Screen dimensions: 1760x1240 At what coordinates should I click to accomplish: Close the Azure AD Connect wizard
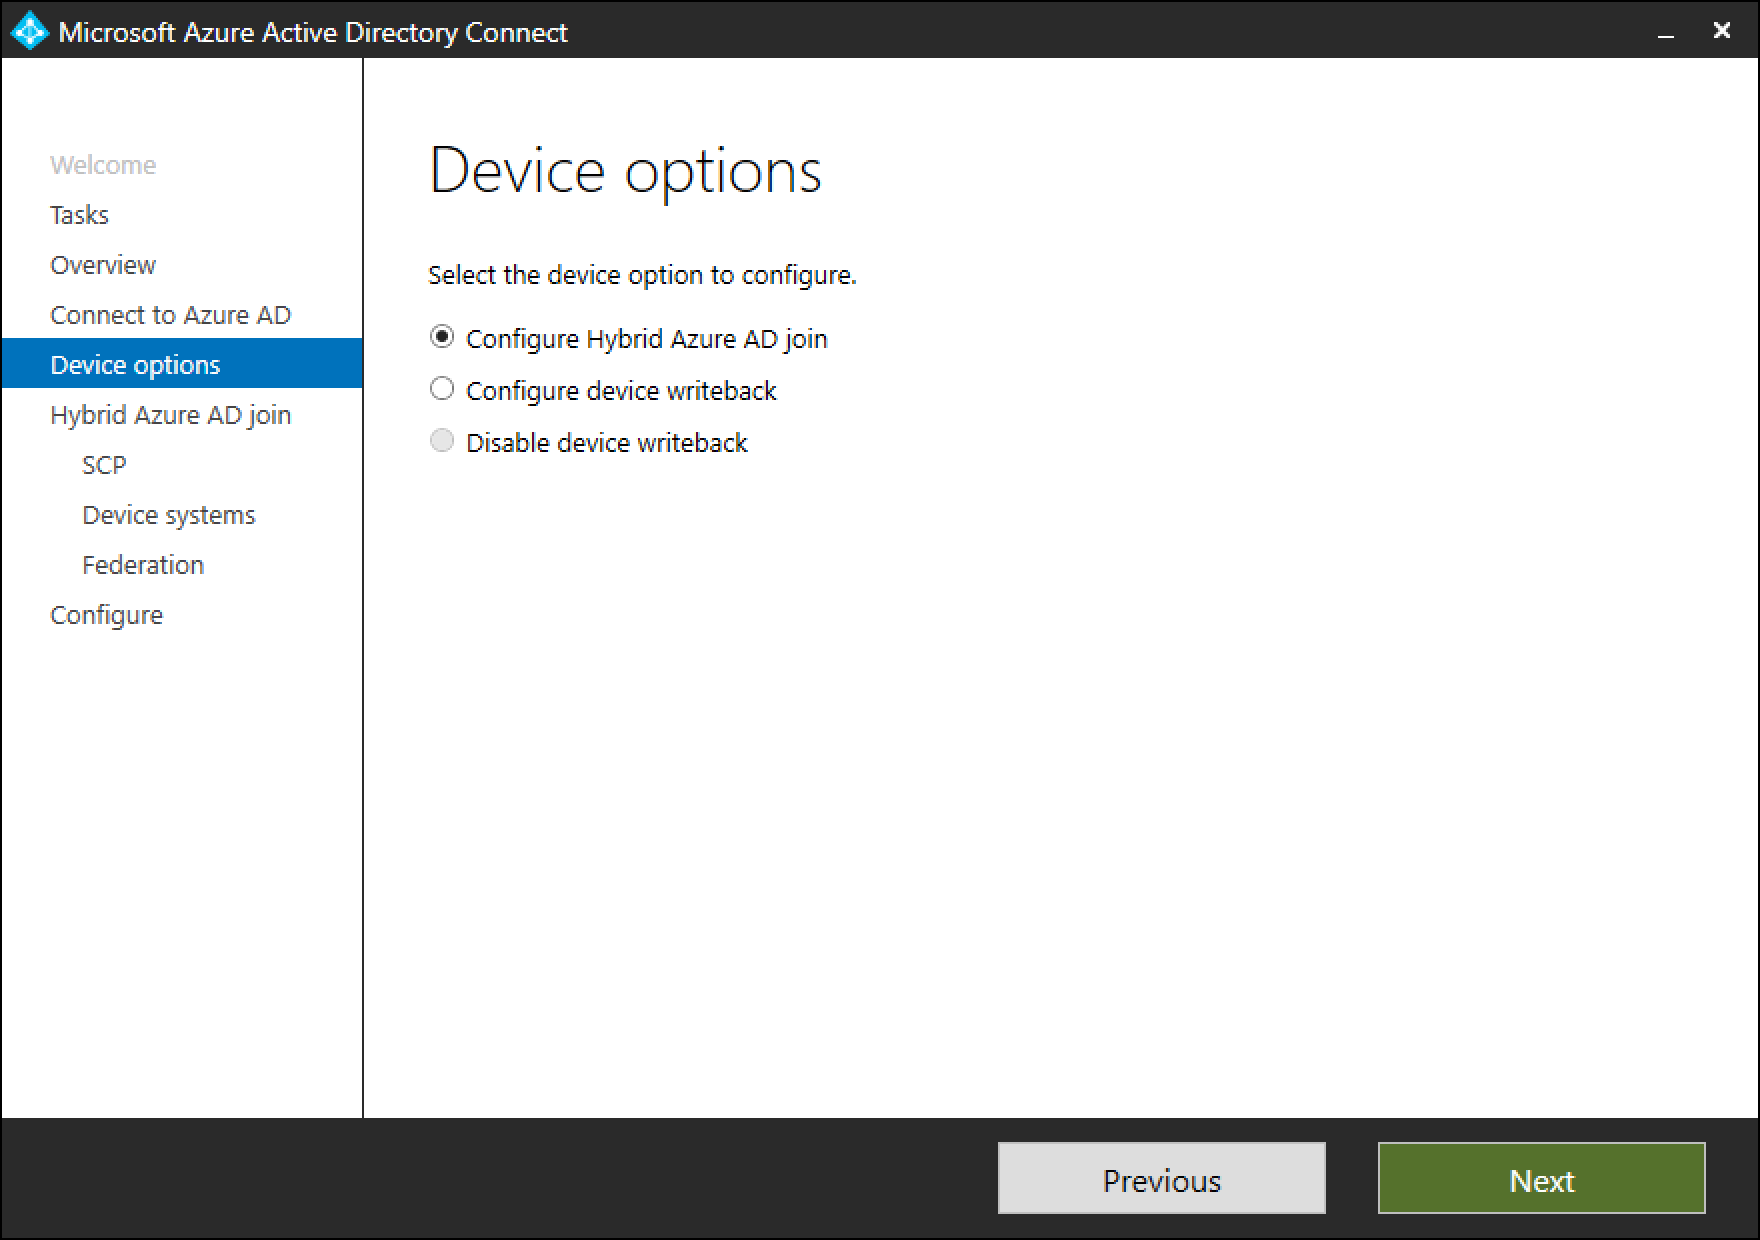(1722, 31)
